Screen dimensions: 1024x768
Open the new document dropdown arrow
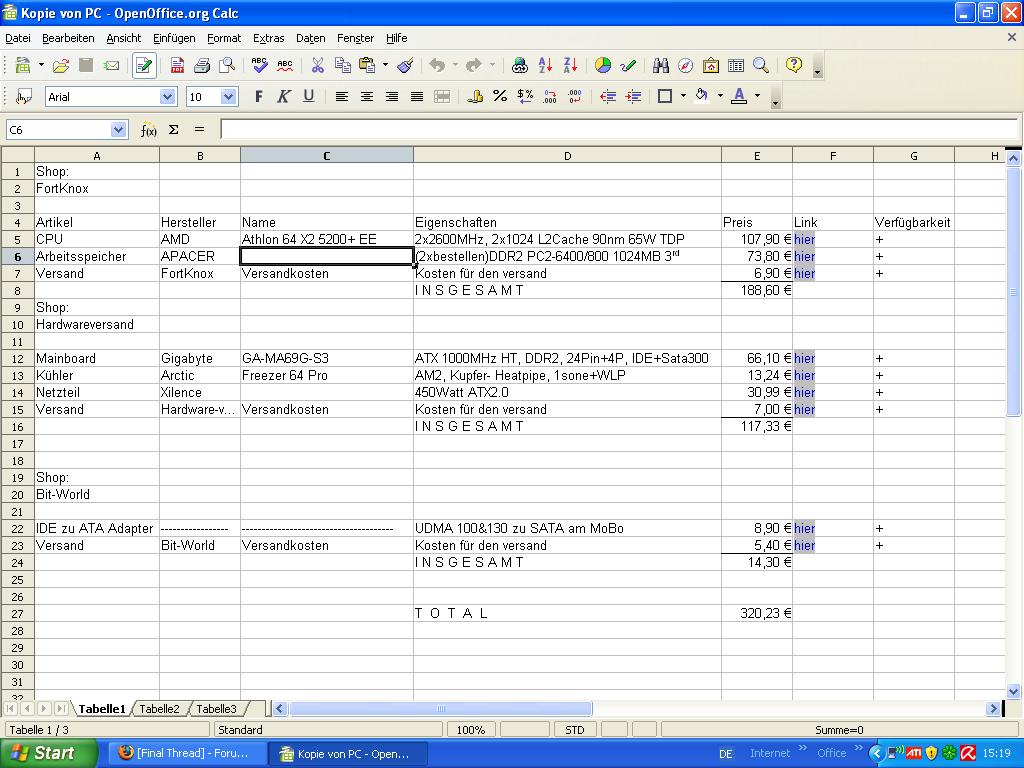pos(41,65)
